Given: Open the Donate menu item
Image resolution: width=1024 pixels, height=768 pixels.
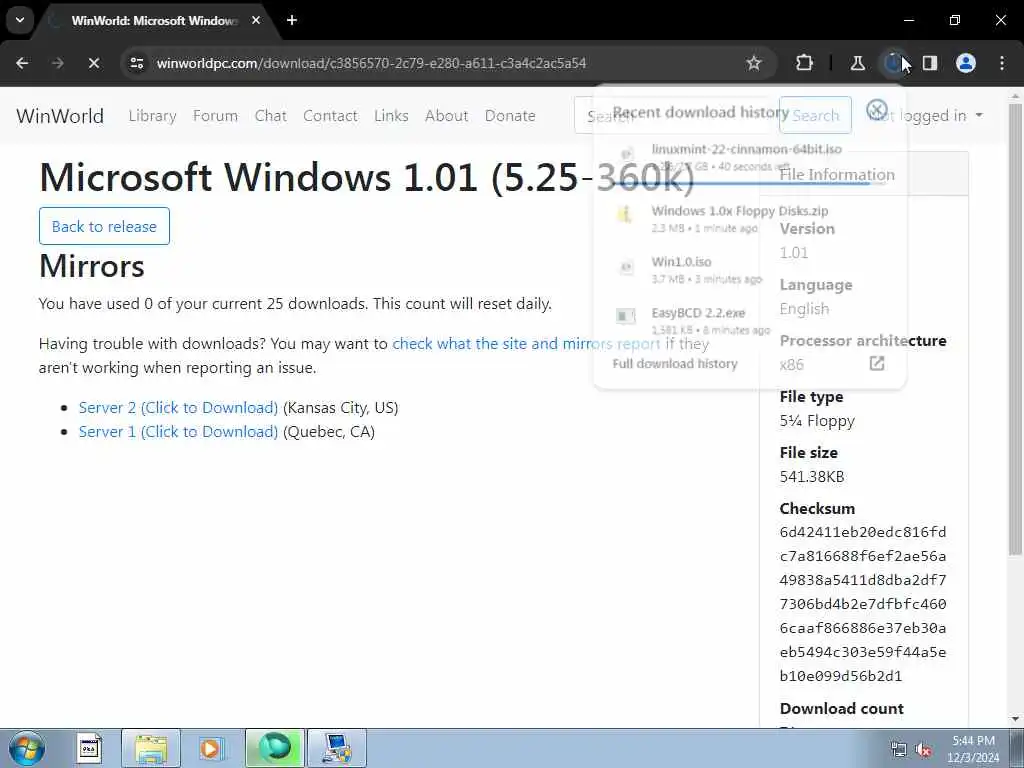Looking at the screenshot, I should (x=510, y=116).
